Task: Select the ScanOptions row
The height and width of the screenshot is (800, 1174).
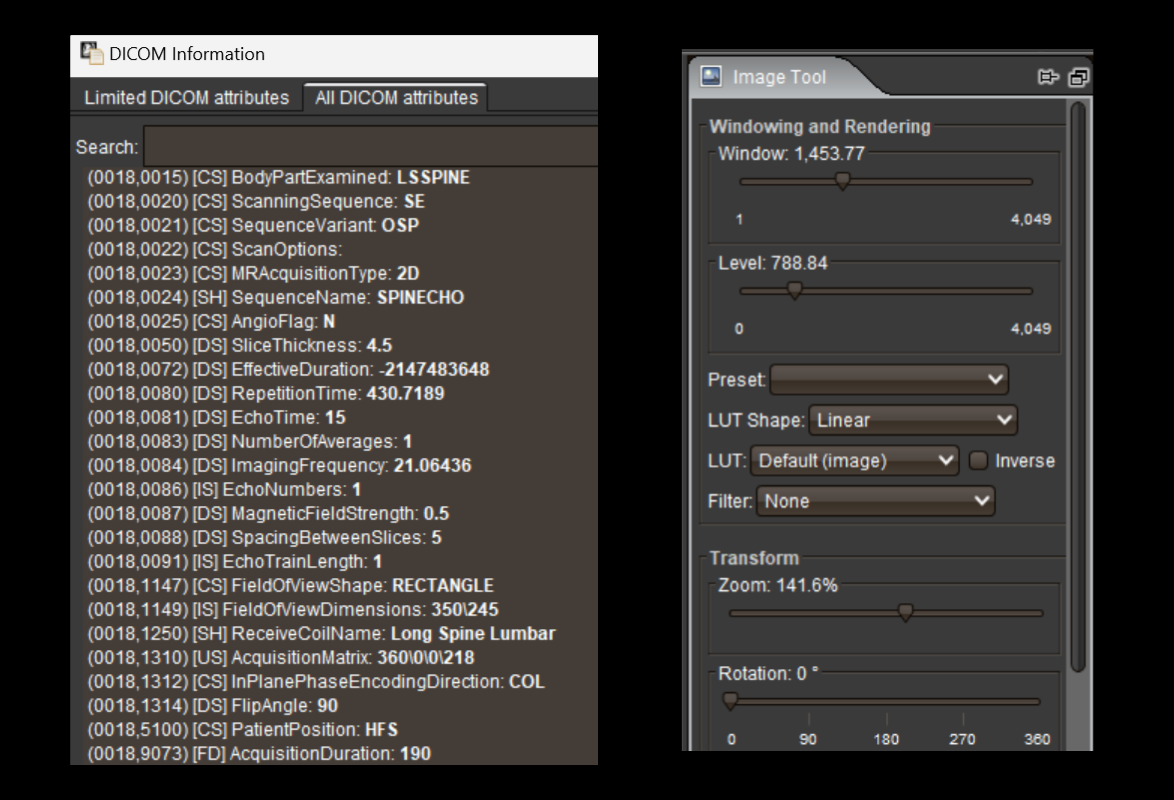Action: 215,249
